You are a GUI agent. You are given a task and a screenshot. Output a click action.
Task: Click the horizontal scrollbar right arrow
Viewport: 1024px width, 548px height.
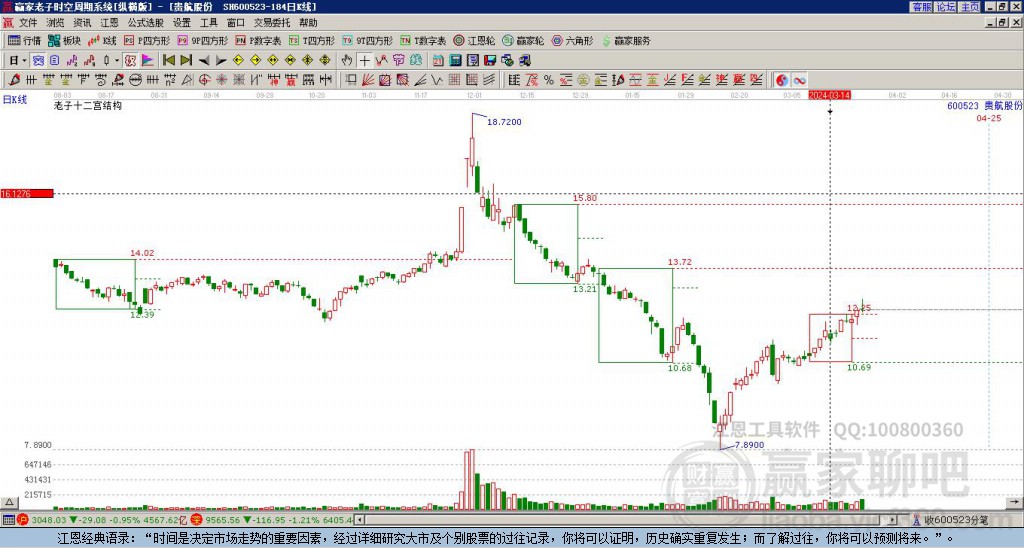(893, 520)
